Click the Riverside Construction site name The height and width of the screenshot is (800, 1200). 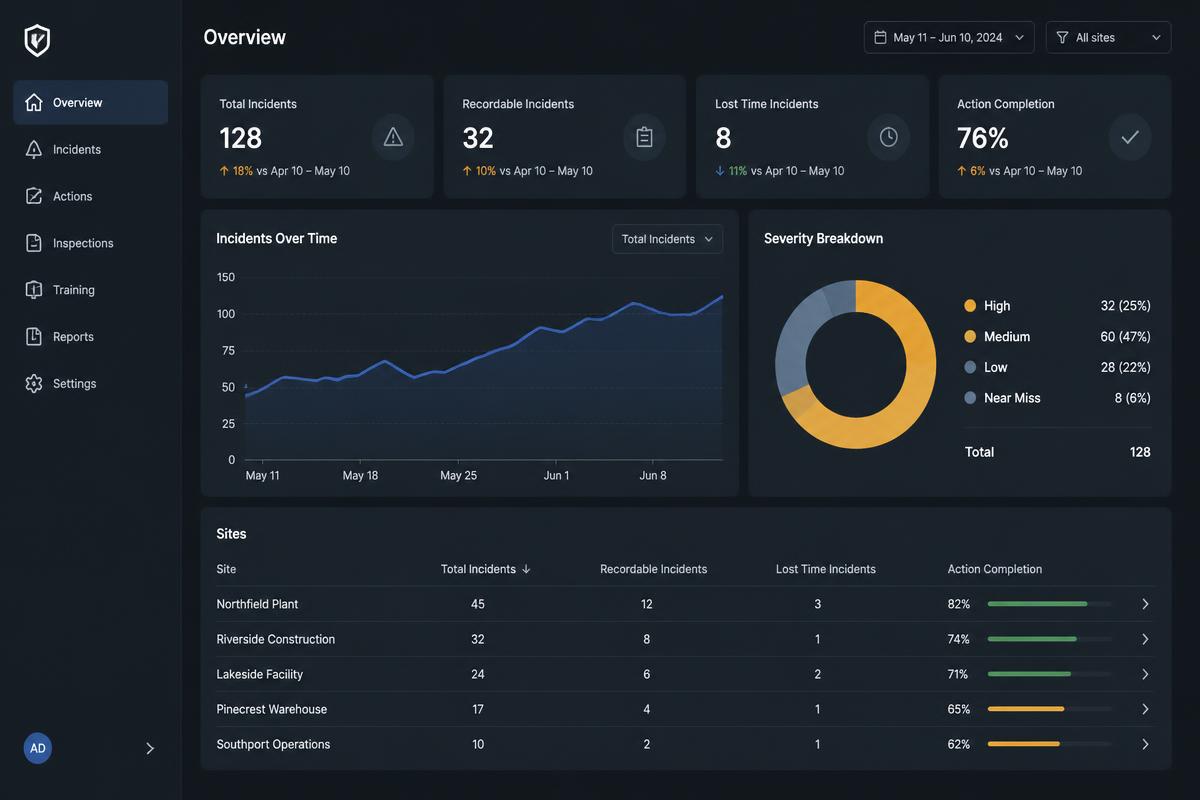[276, 639]
